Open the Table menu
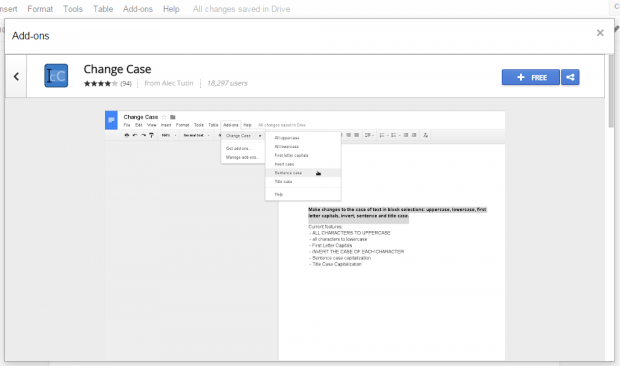Image resolution: width=620 pixels, height=366 pixels. (x=103, y=9)
